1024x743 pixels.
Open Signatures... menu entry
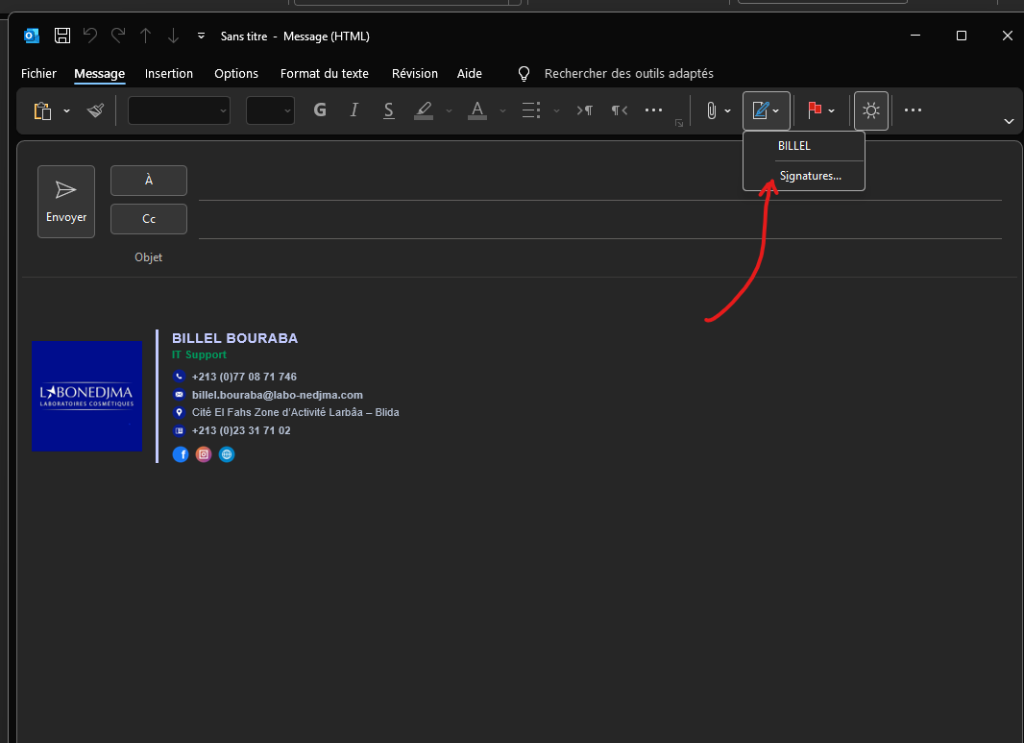tap(804, 176)
